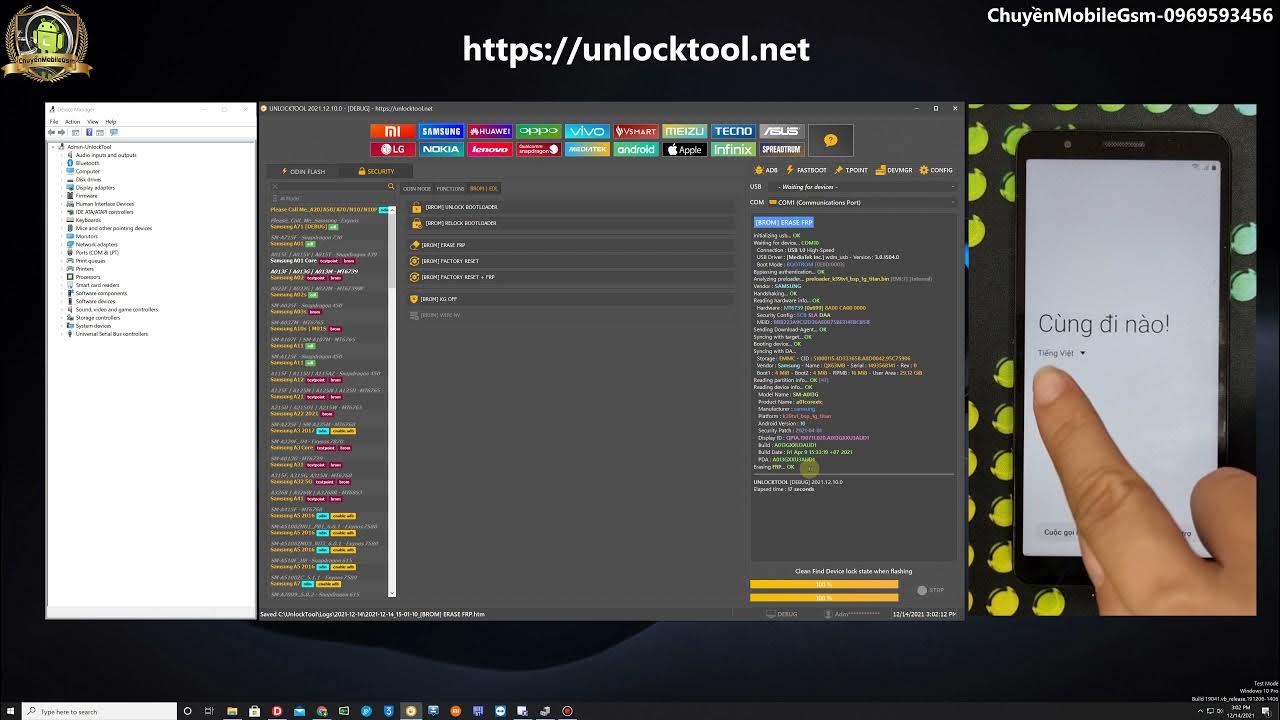Open Task View on the taskbar
Viewport: 1280px width, 720px height.
pyautogui.click(x=209, y=711)
